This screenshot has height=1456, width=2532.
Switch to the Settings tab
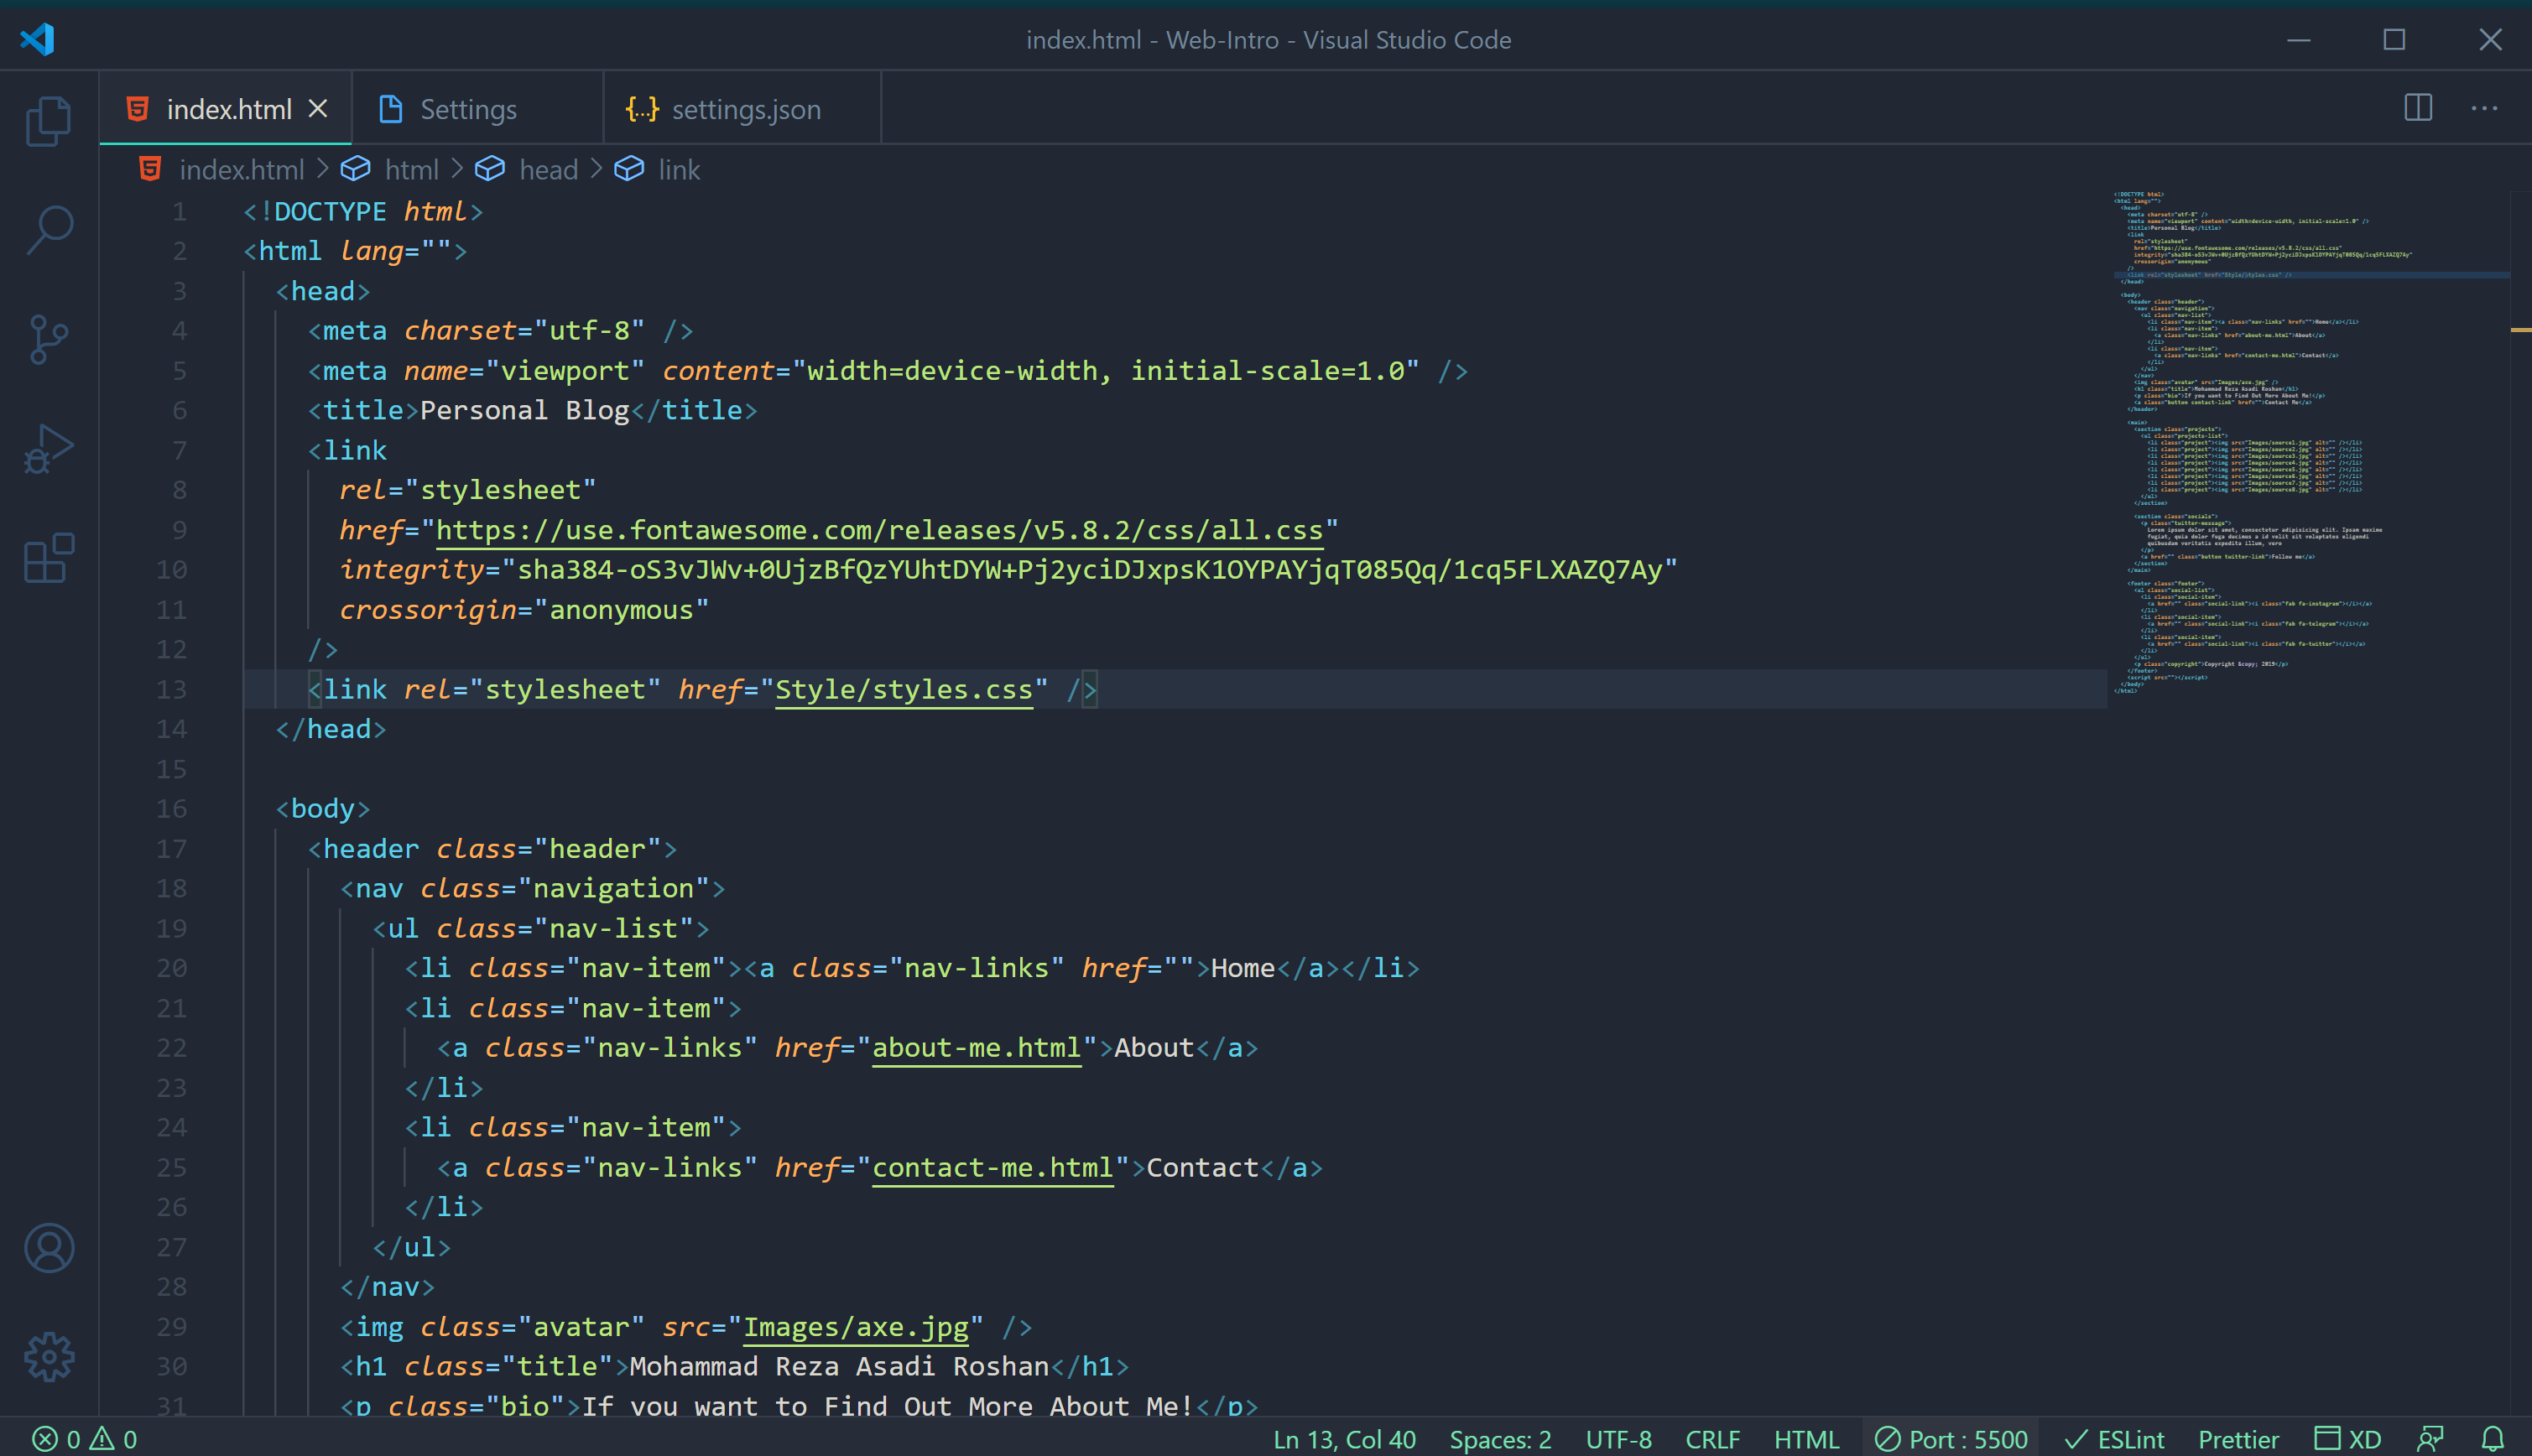467,109
